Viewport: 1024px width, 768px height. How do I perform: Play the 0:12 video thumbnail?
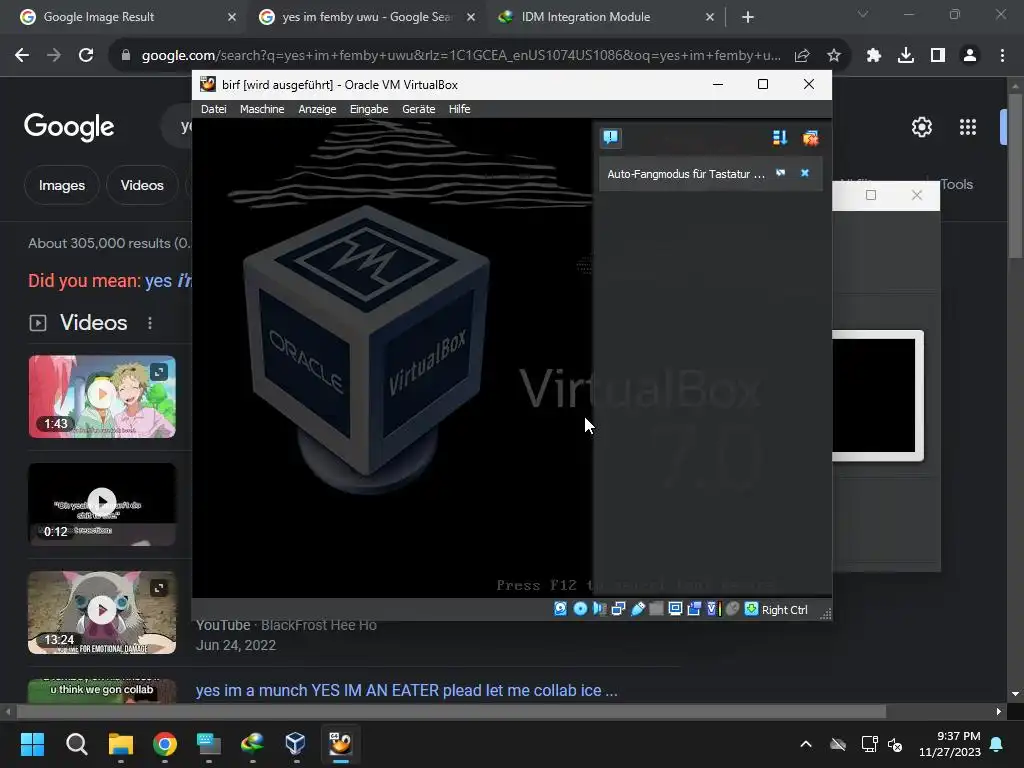click(102, 504)
